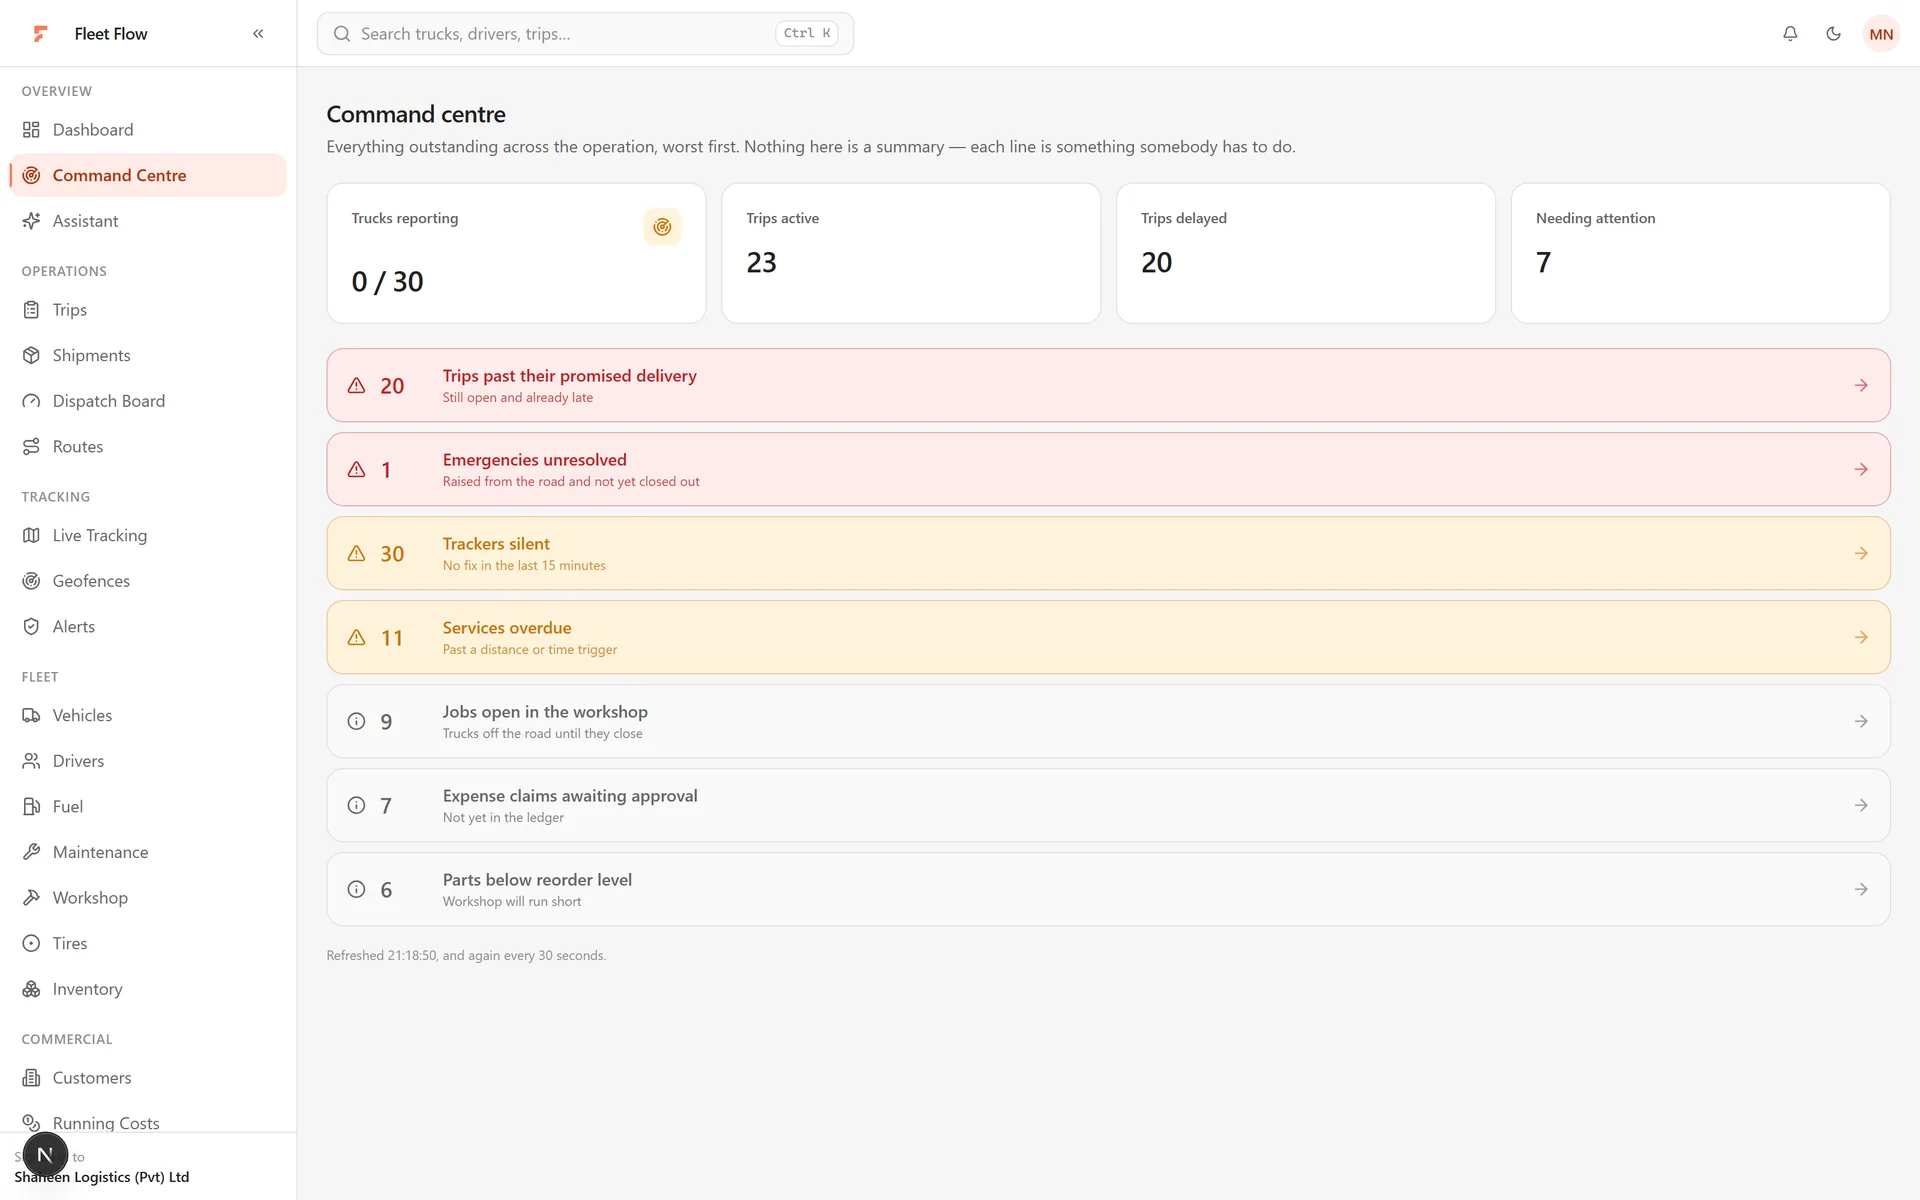Open the Trackers silent alert row
1920x1200 pixels.
1108,553
